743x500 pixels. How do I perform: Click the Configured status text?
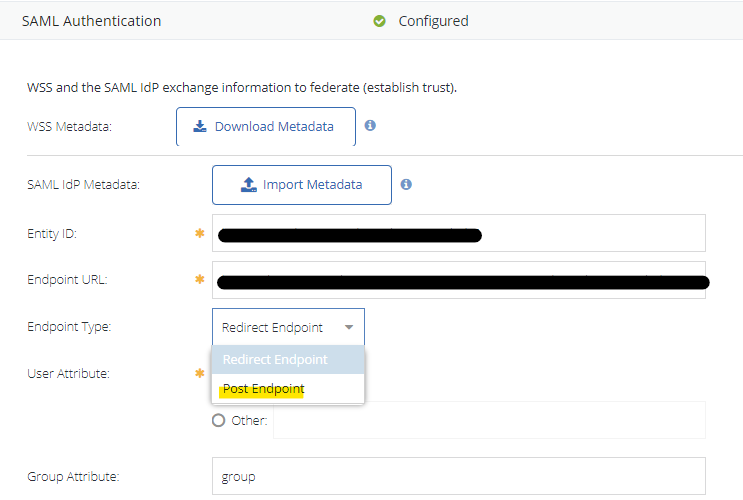point(433,21)
